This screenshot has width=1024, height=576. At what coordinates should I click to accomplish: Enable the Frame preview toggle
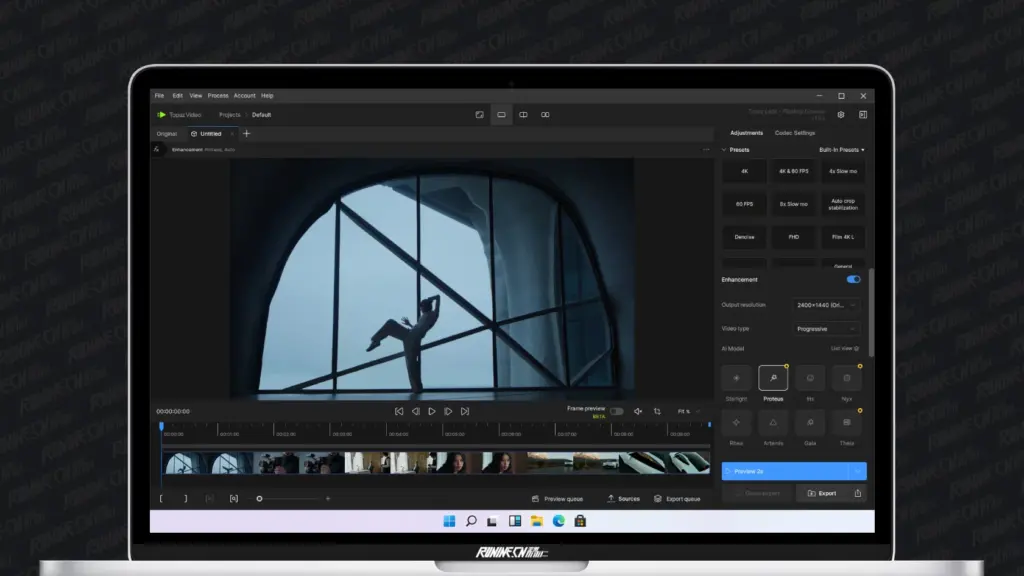pos(616,411)
